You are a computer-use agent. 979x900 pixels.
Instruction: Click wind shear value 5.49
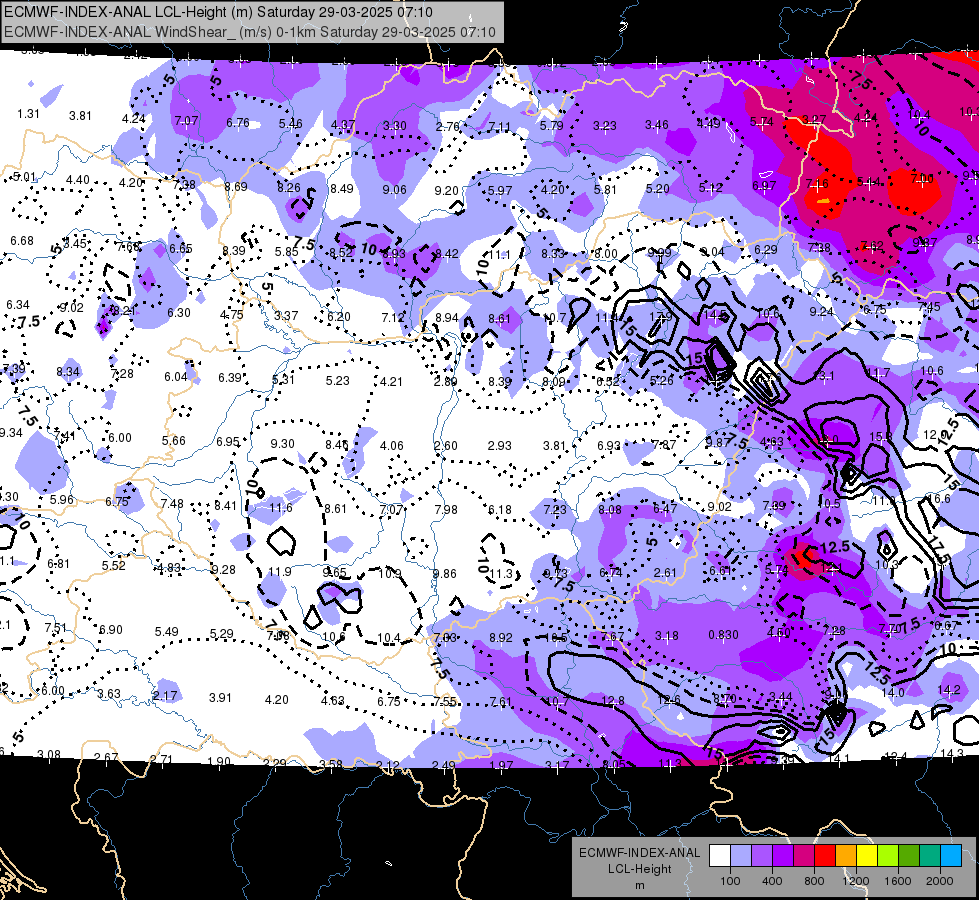tap(167, 631)
